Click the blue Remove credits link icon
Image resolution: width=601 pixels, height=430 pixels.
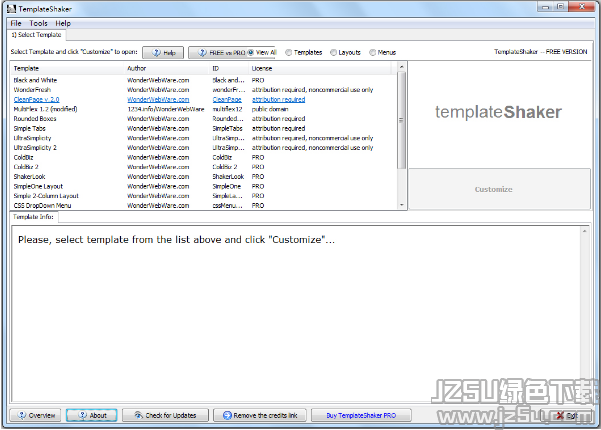tap(227, 415)
